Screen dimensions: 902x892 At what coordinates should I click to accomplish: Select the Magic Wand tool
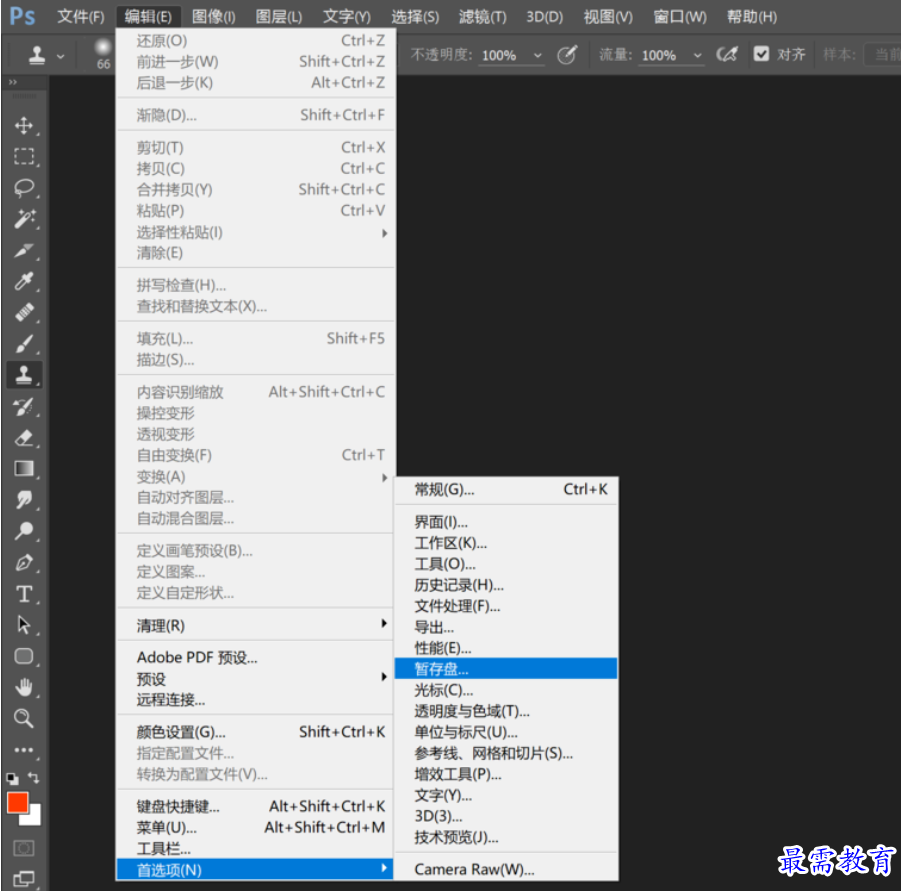24,219
